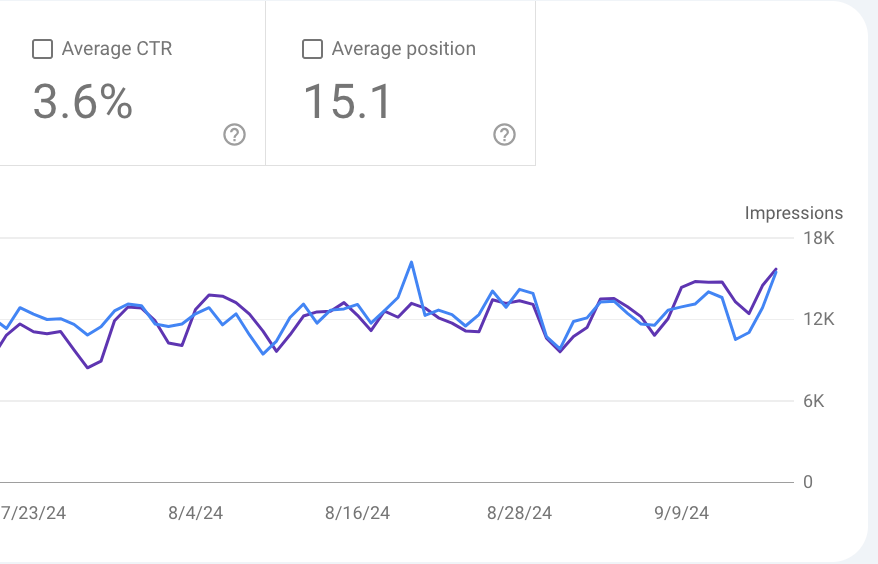Select the 8/4/24 date on the axis
Screen dimensions: 878x564
(196, 513)
